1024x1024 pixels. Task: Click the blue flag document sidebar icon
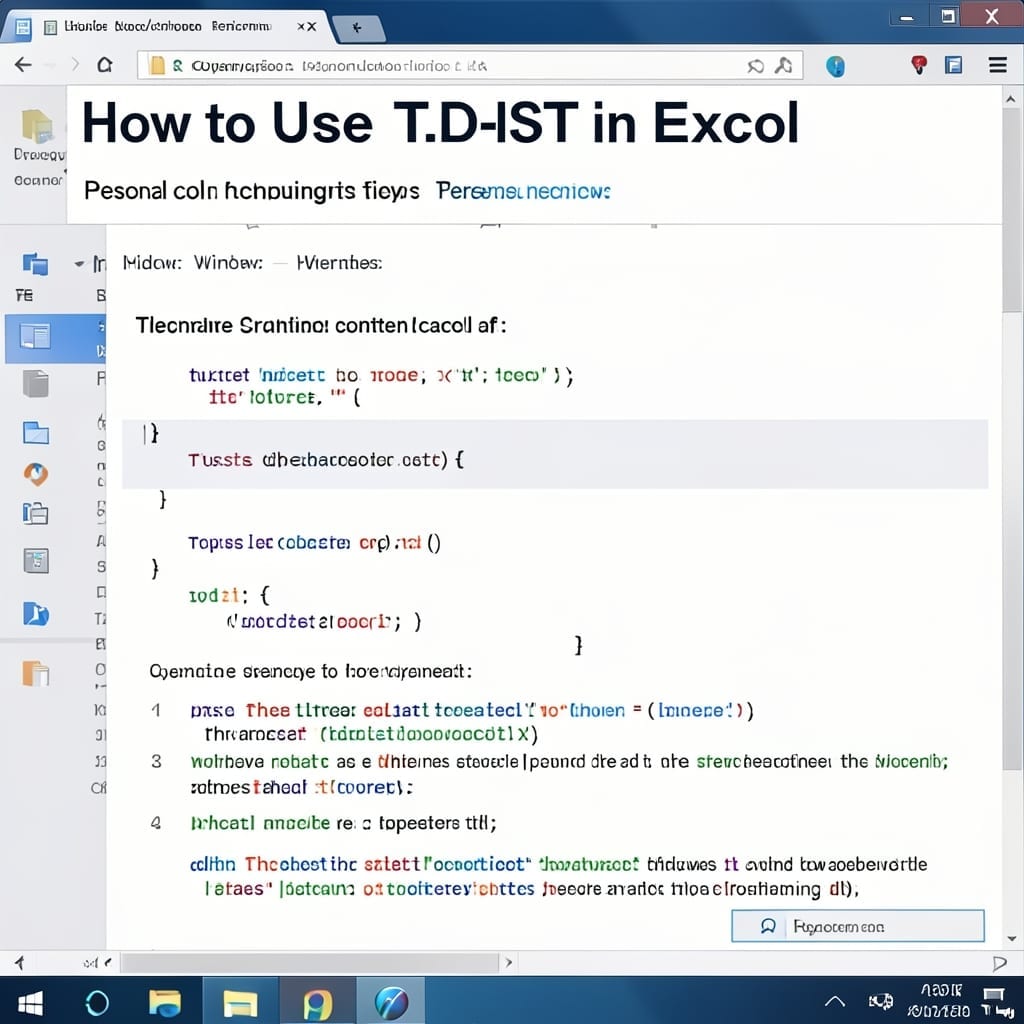tap(36, 614)
